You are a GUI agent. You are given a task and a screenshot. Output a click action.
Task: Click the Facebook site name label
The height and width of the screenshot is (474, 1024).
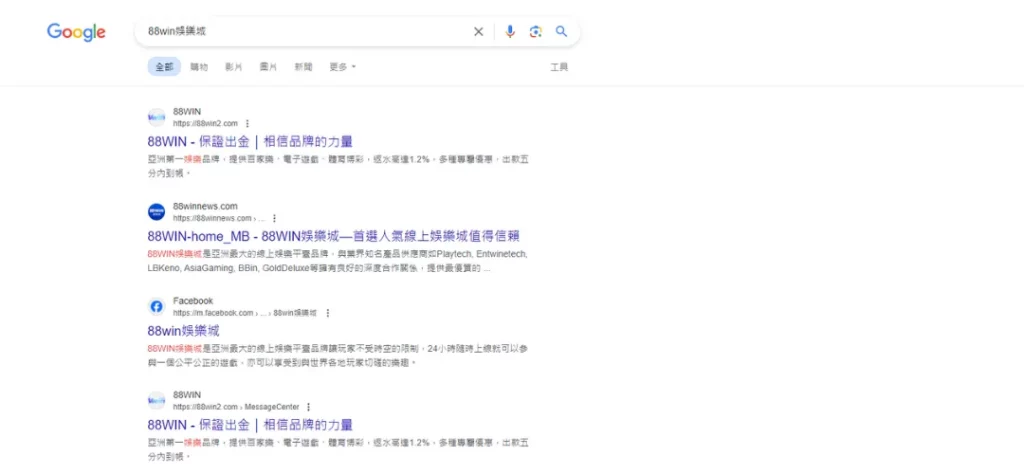(193, 301)
